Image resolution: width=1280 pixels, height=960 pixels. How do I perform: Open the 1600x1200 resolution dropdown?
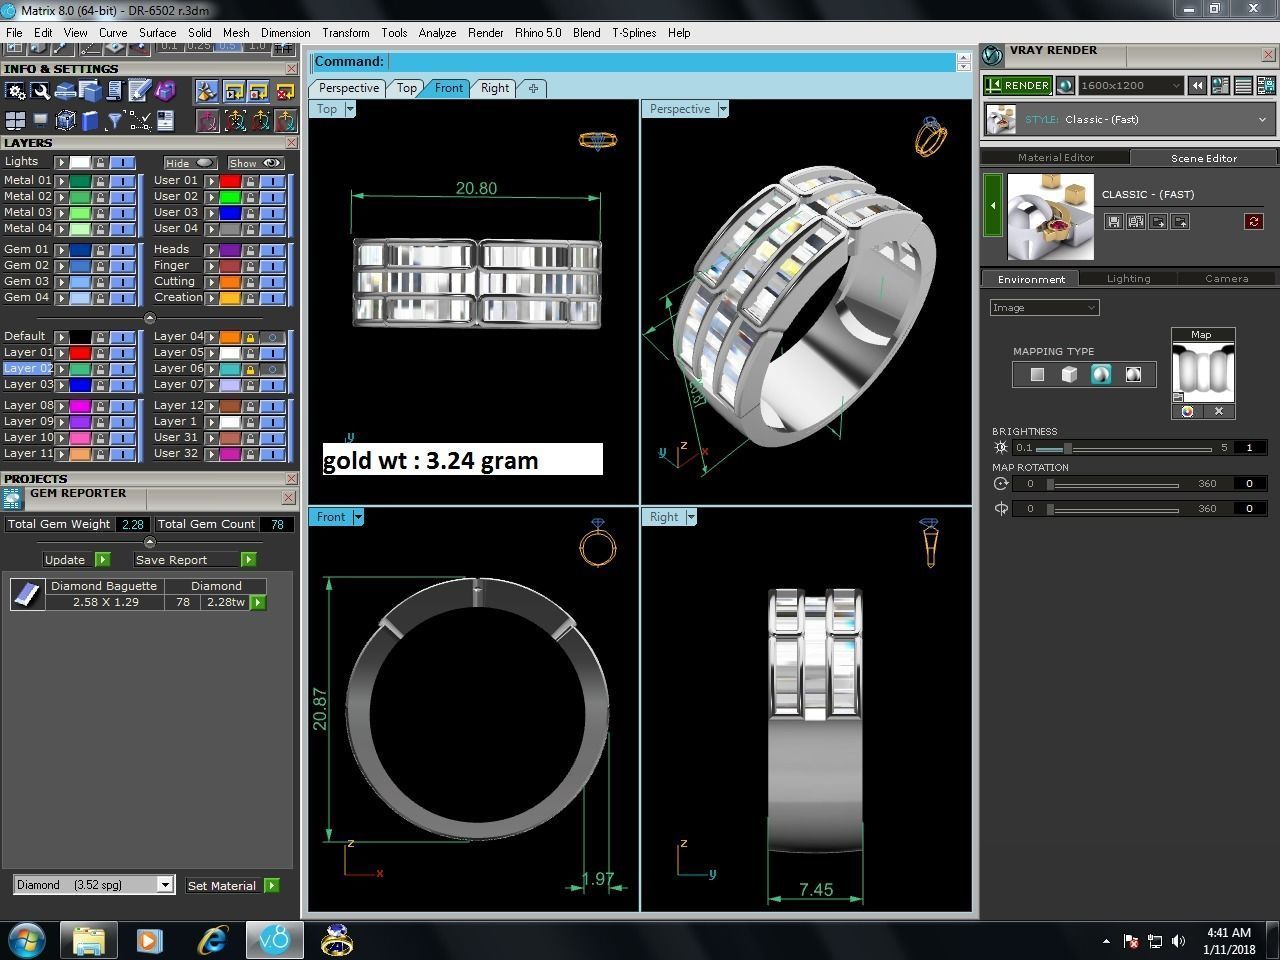[1130, 86]
